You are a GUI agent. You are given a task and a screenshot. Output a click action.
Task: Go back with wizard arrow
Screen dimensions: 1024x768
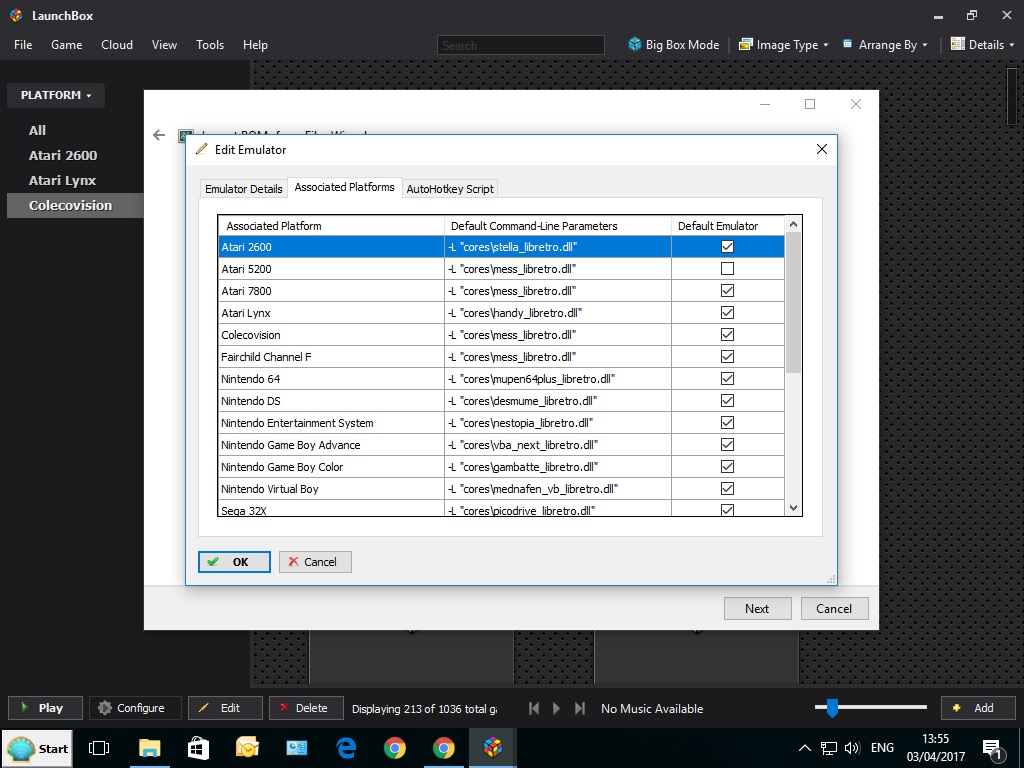pos(159,135)
